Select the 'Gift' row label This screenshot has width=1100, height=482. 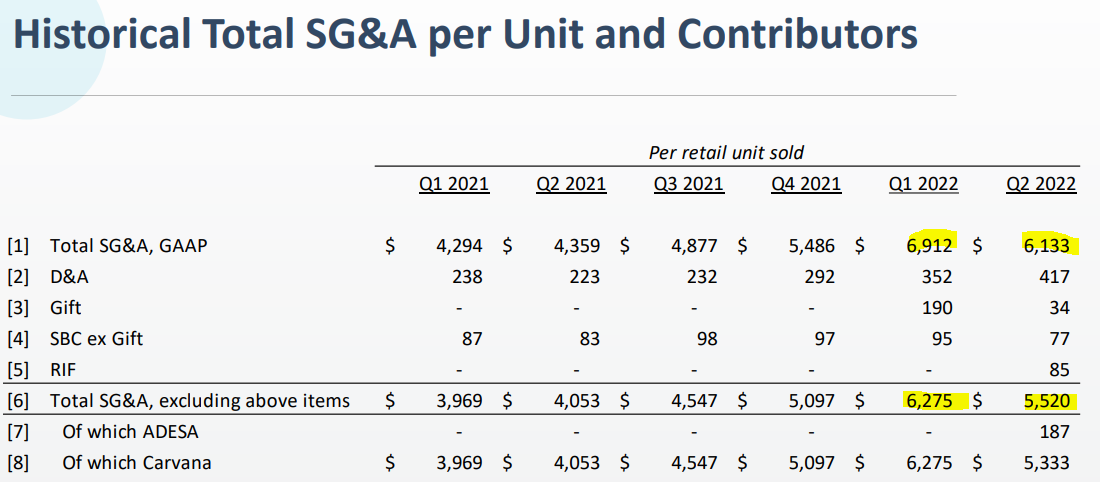(66, 308)
